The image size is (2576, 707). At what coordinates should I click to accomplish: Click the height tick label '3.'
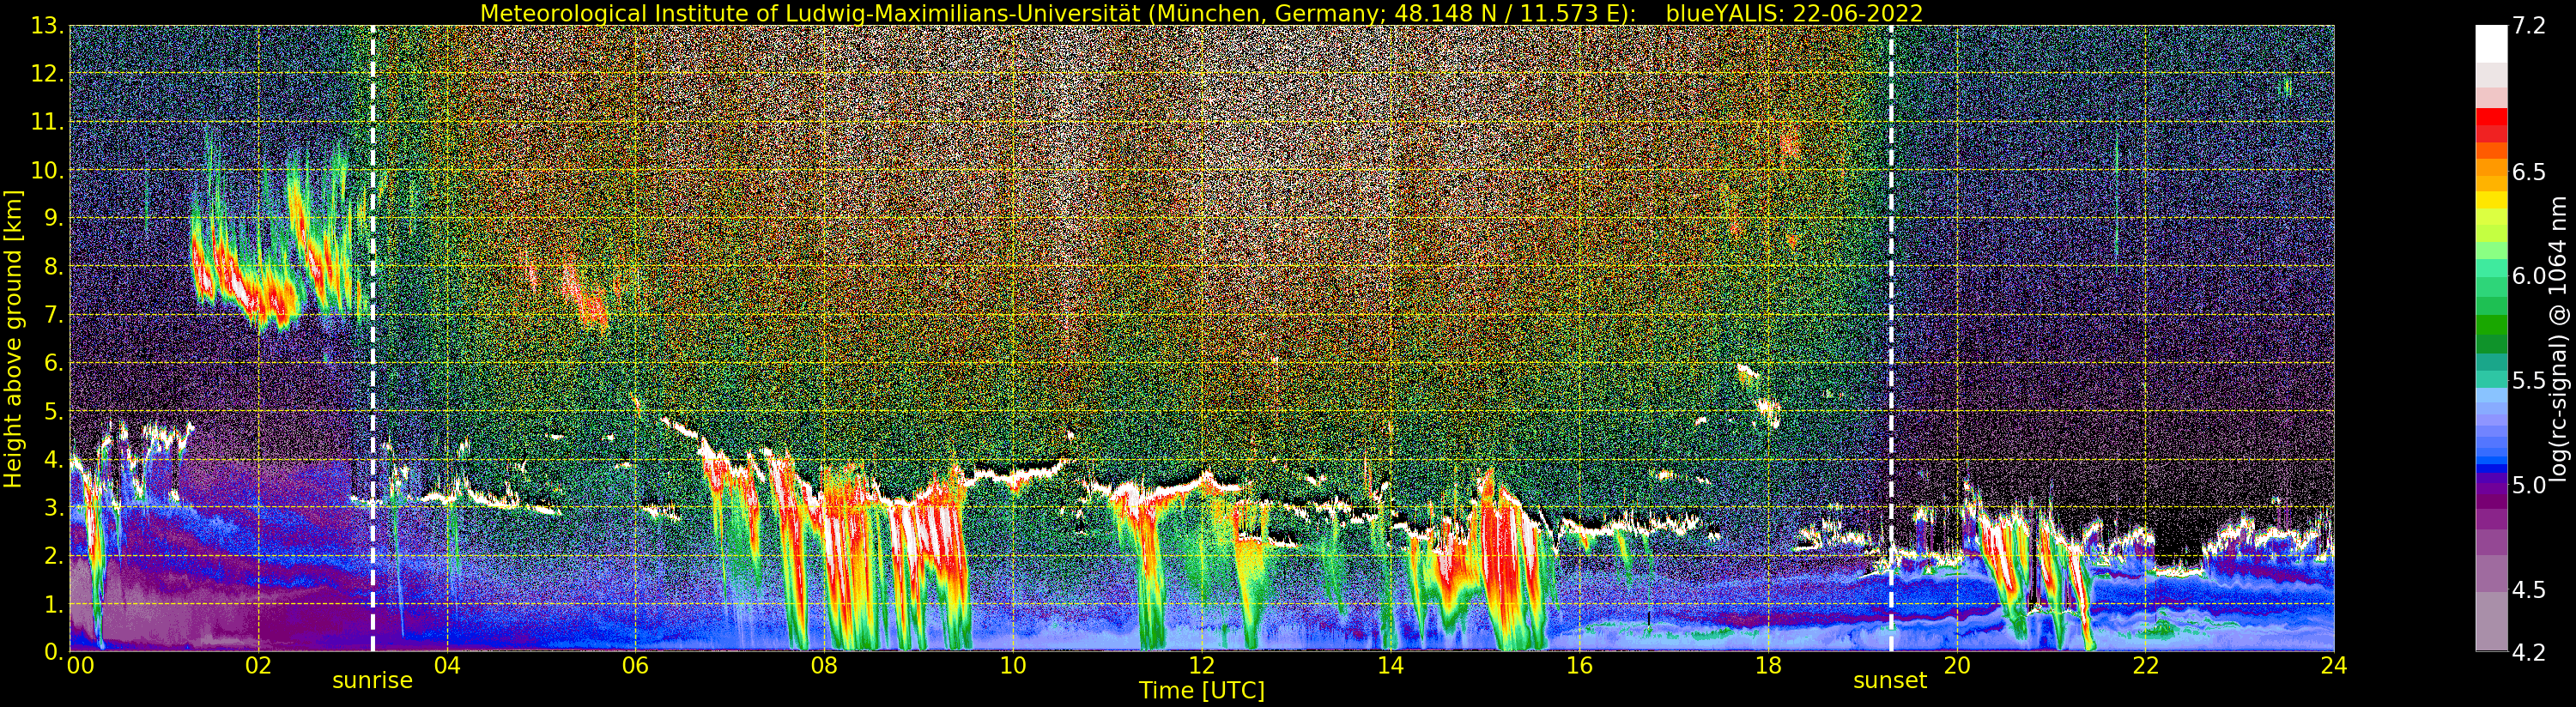(x=52, y=507)
